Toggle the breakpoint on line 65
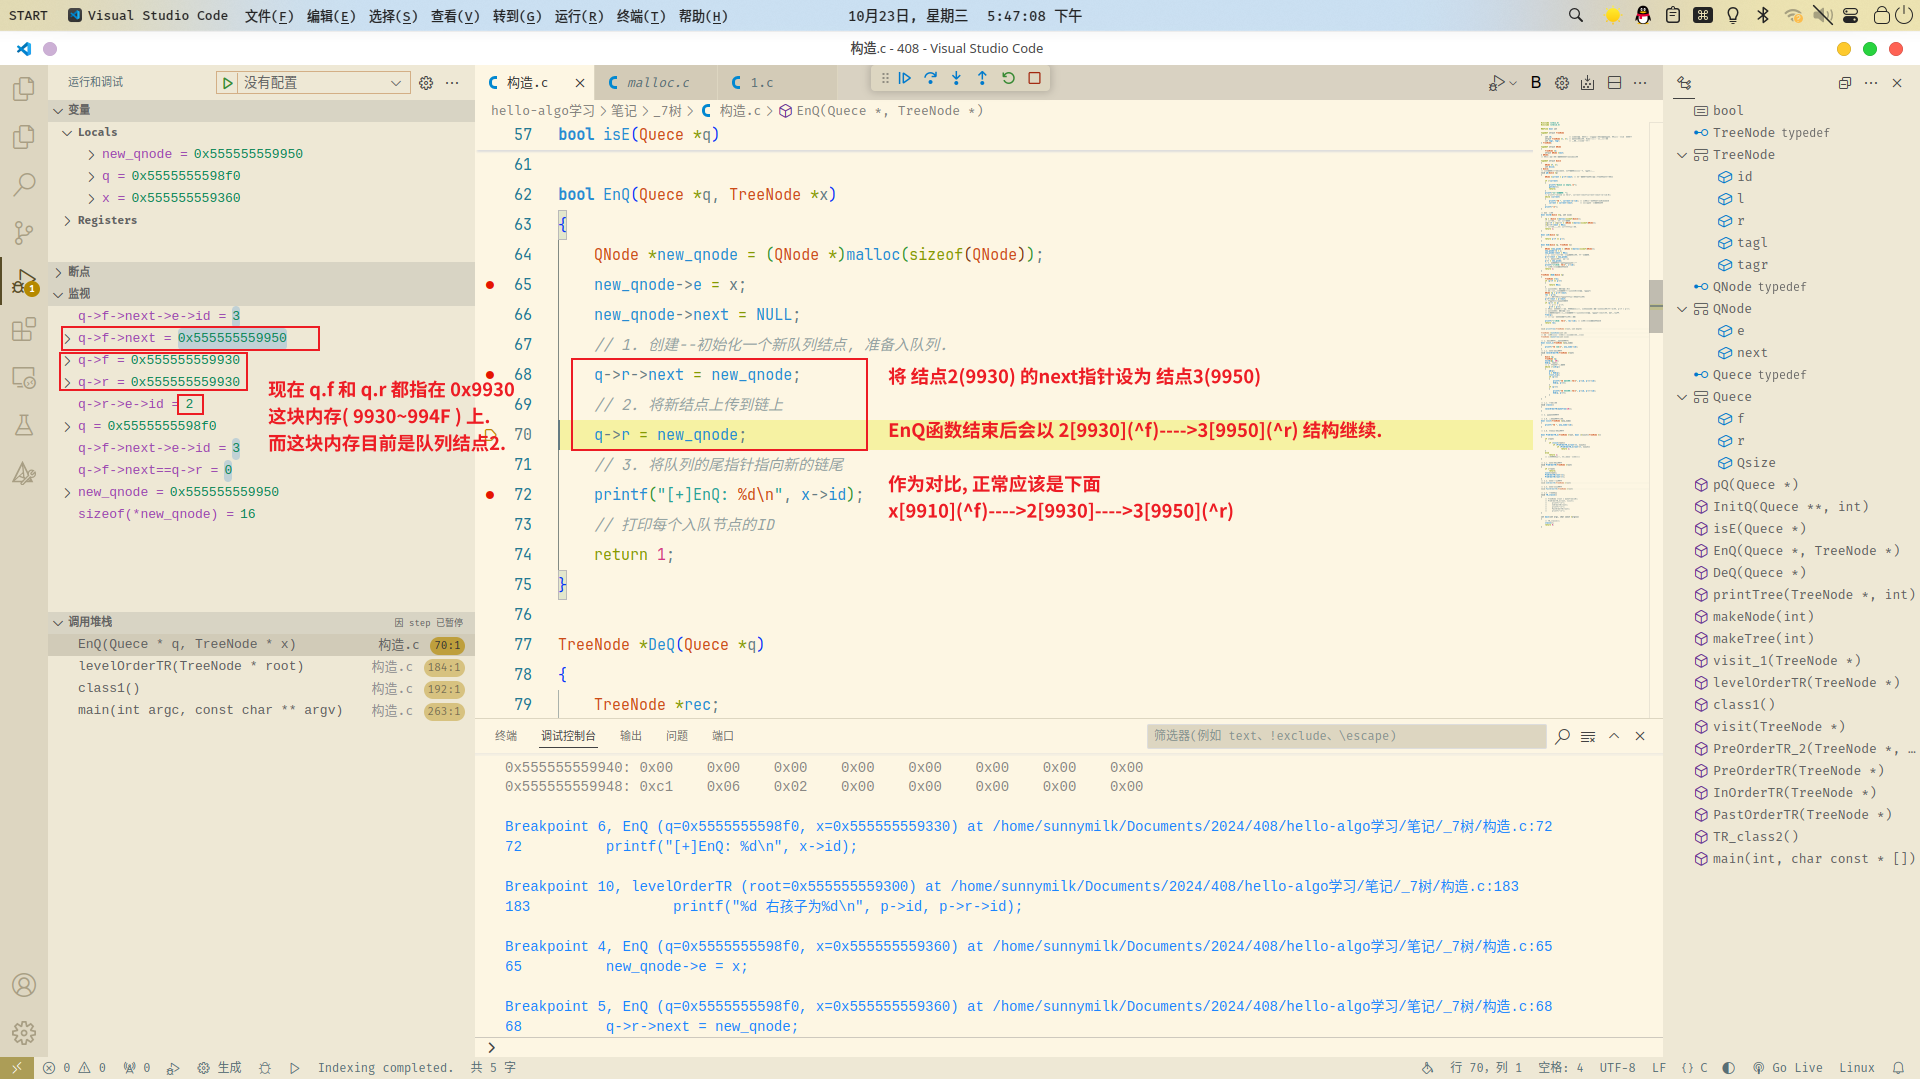This screenshot has width=1920, height=1079. pyautogui.click(x=490, y=285)
